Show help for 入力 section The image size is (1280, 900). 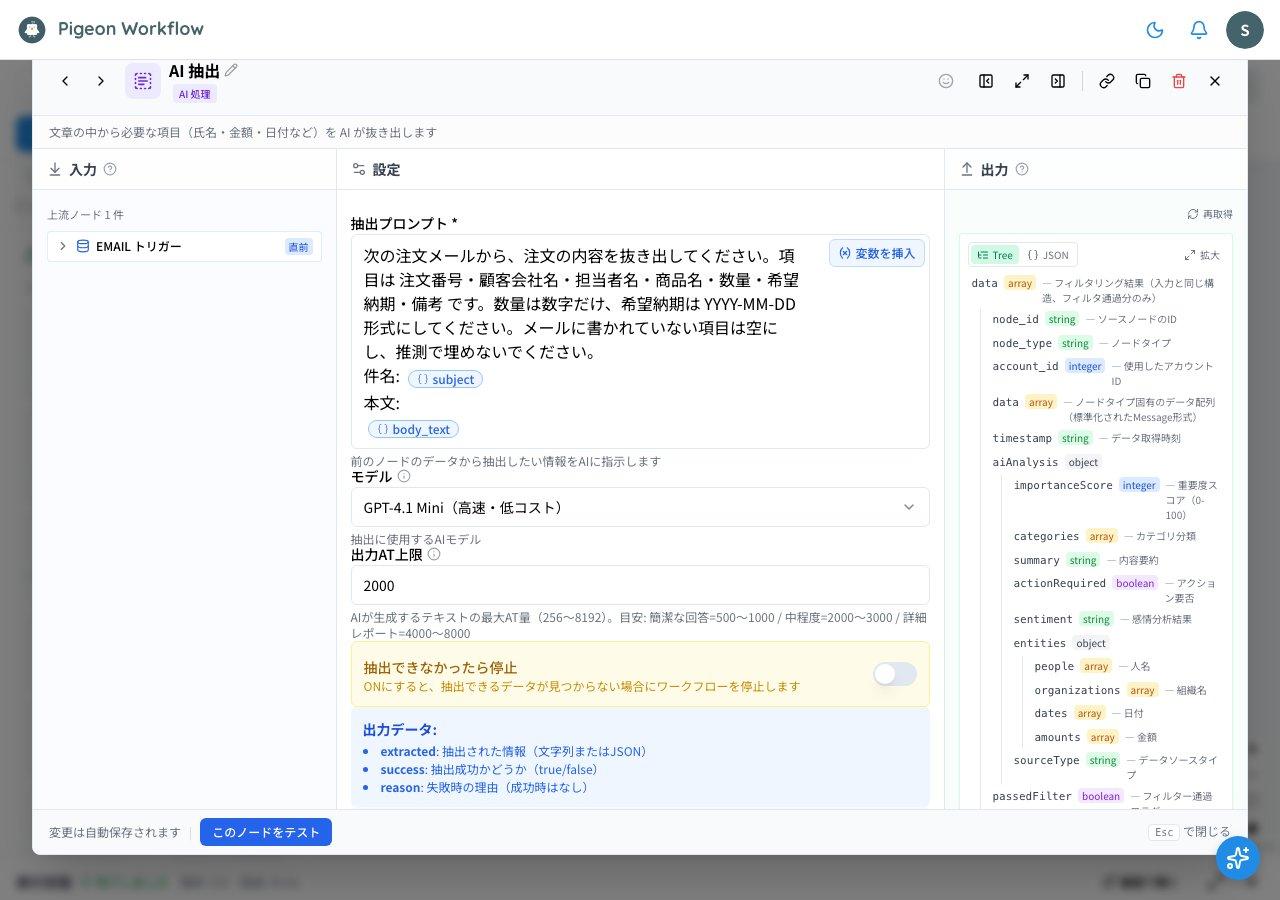tap(110, 169)
